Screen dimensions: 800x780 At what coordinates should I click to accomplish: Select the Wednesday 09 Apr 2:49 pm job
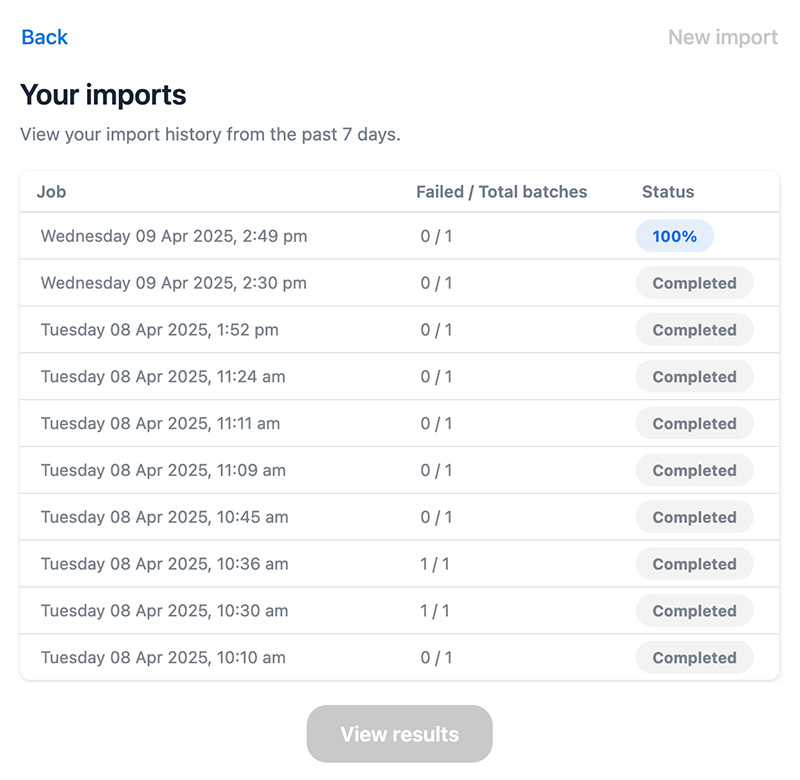tap(174, 237)
